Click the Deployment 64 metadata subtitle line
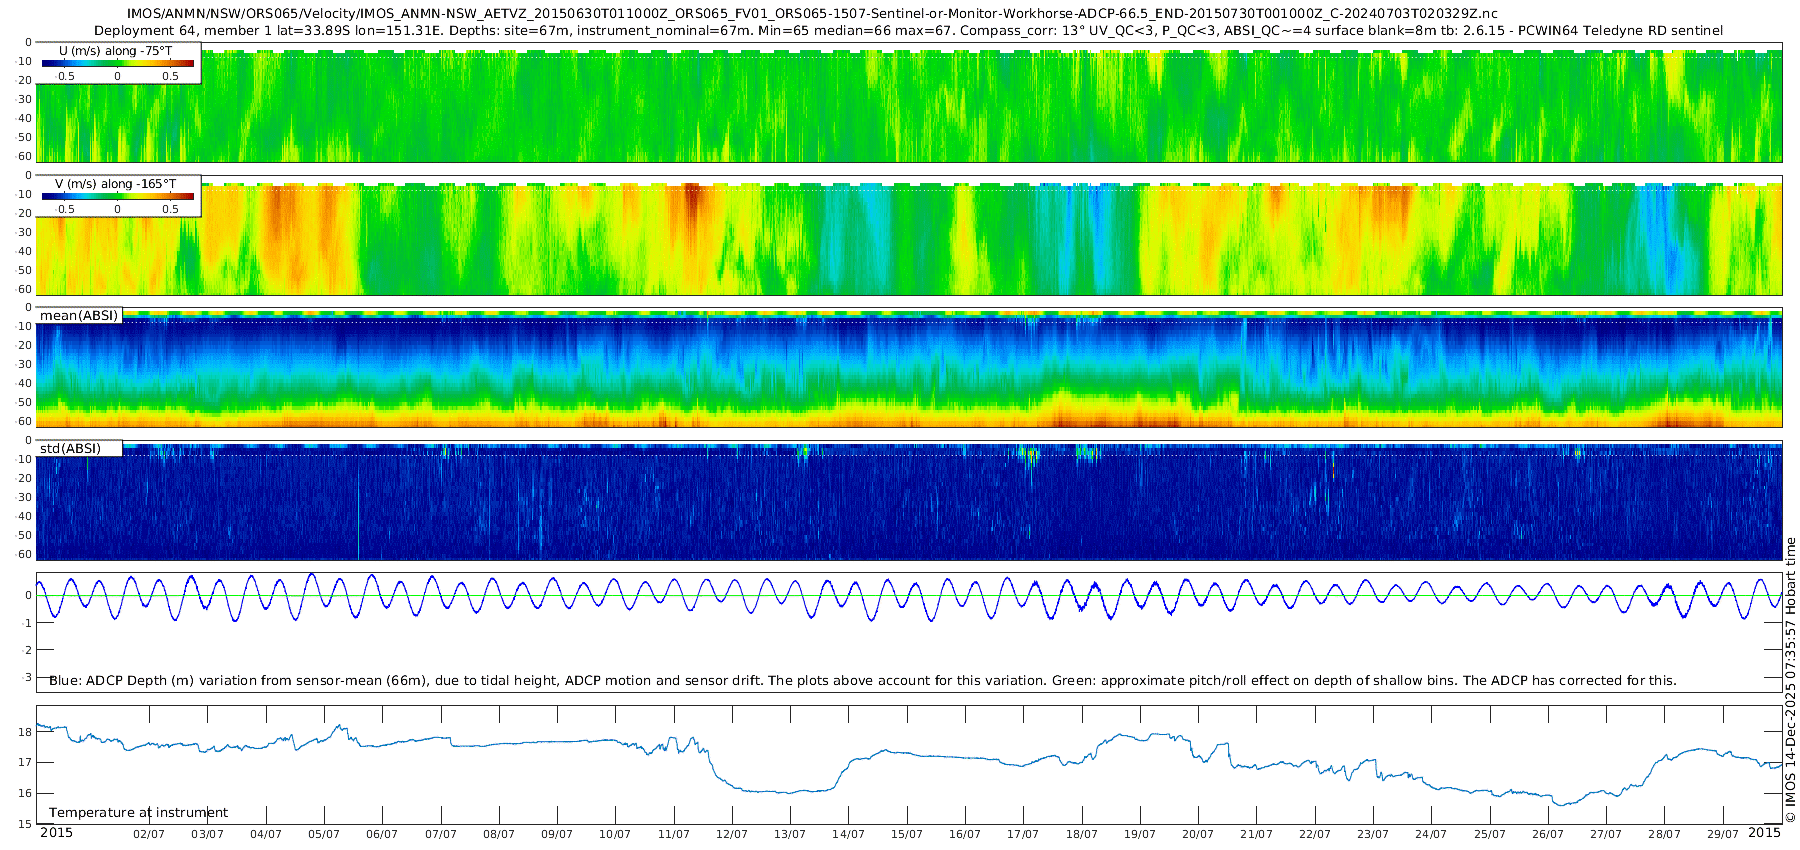1800x850 pixels. [x=908, y=31]
